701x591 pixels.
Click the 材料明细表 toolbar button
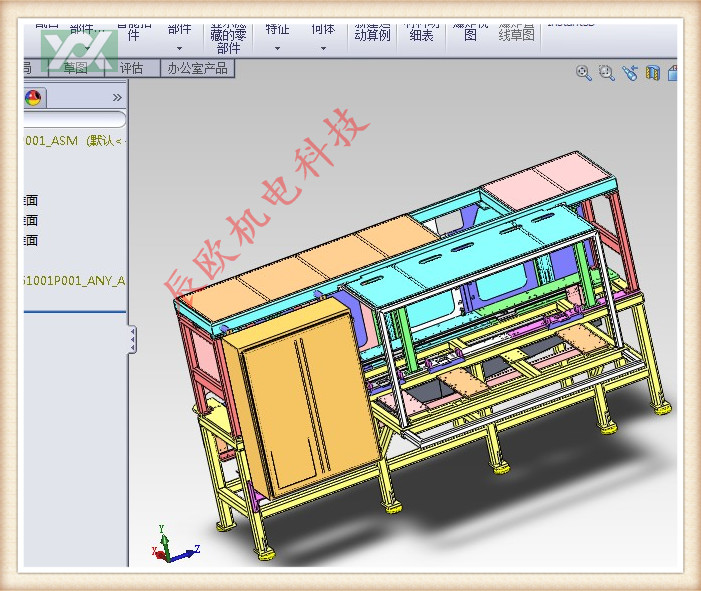coord(421,33)
